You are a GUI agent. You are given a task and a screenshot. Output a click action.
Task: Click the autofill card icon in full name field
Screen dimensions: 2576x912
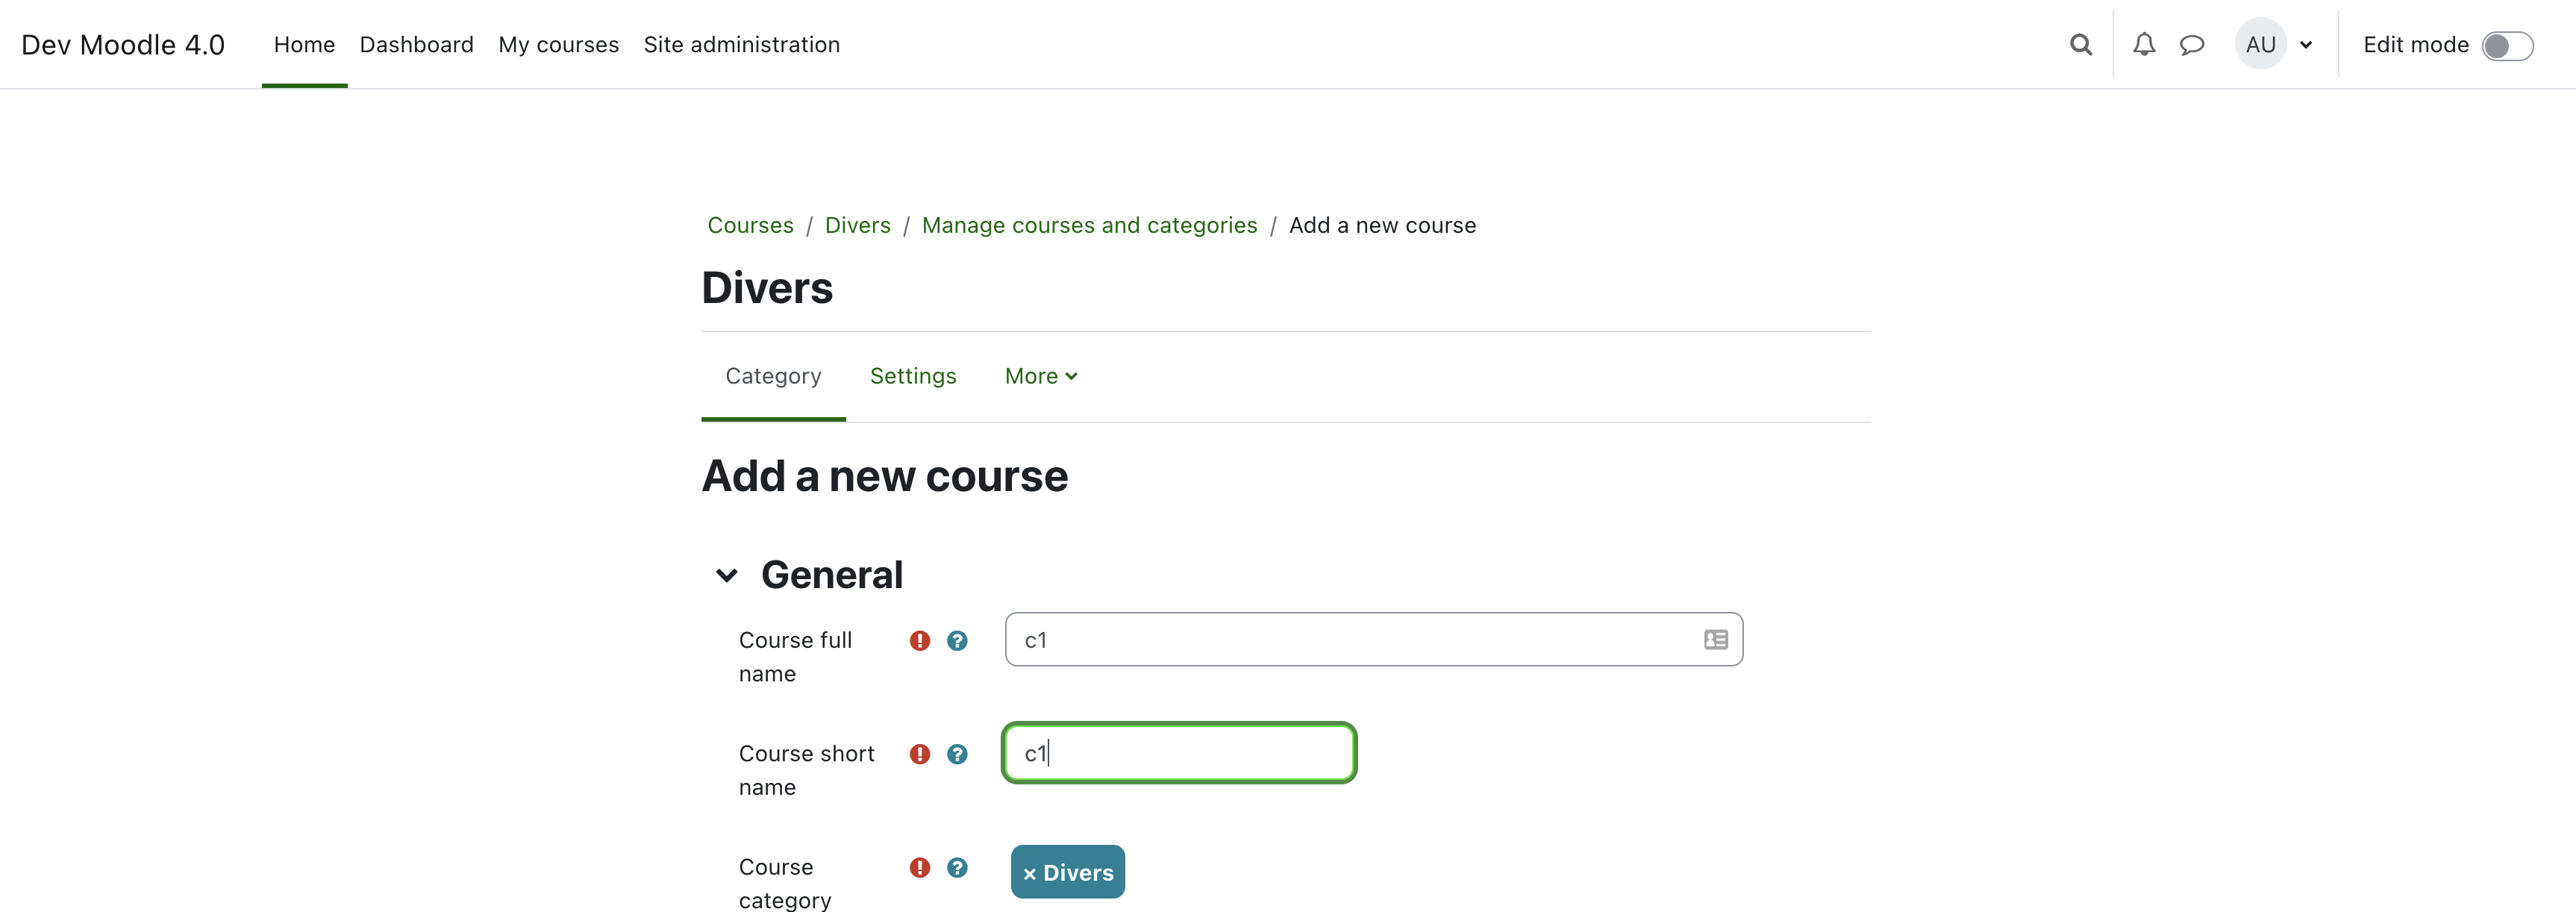click(1715, 639)
